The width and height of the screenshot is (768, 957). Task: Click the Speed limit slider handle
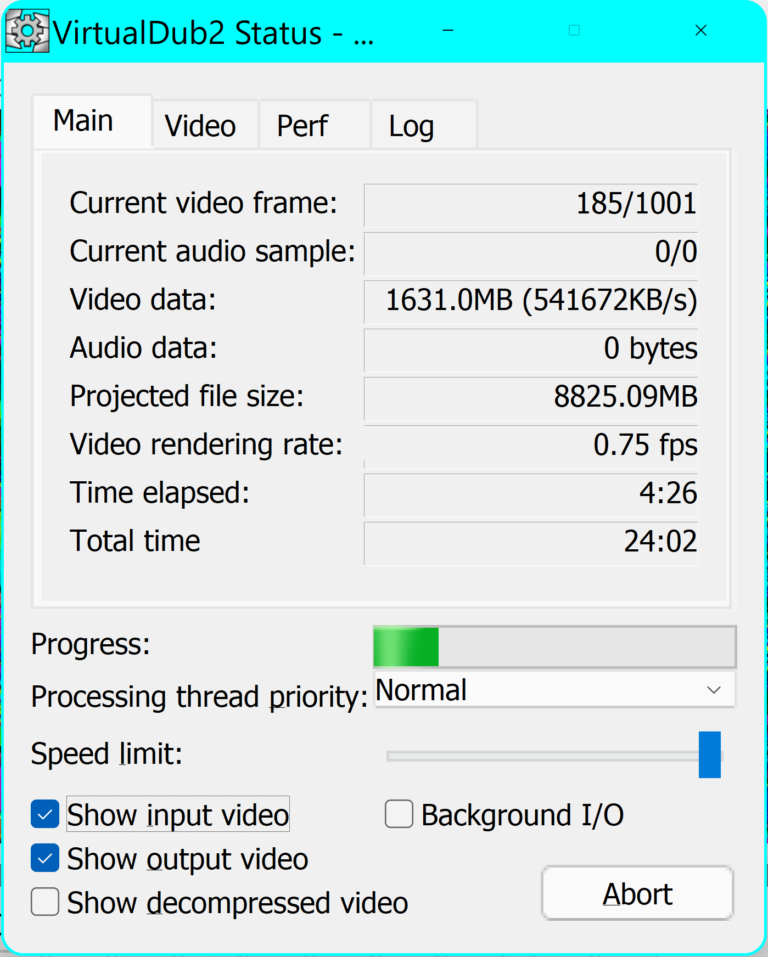tap(709, 754)
